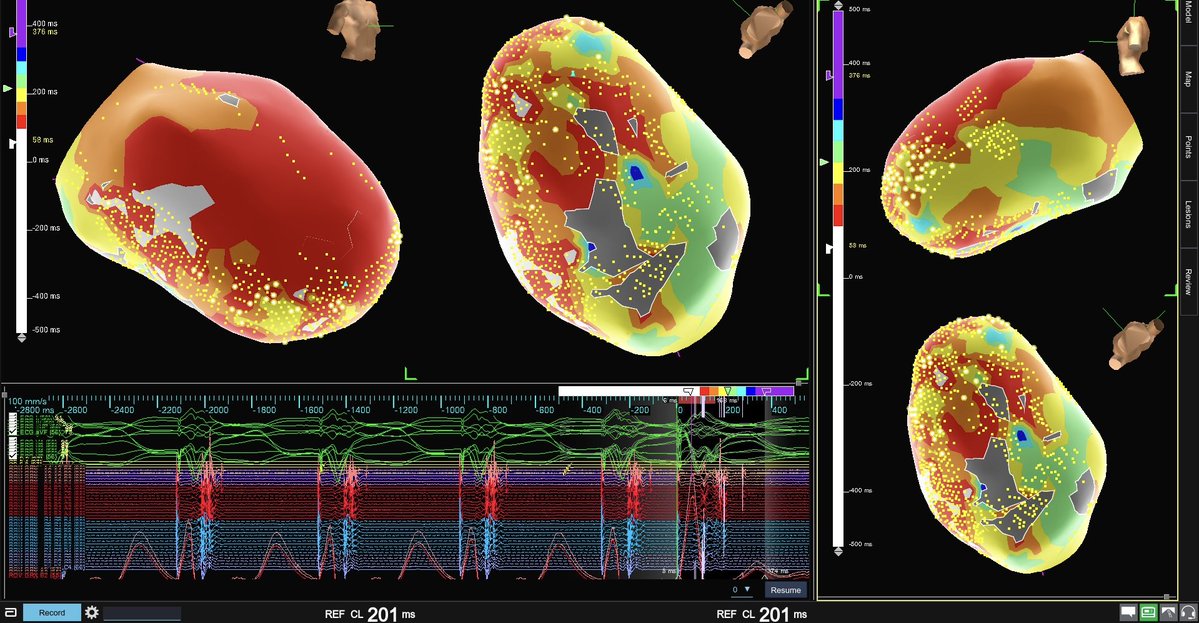The height and width of the screenshot is (623, 1199).
Task: Open the speech bubble notes icon
Action: coord(1128,612)
